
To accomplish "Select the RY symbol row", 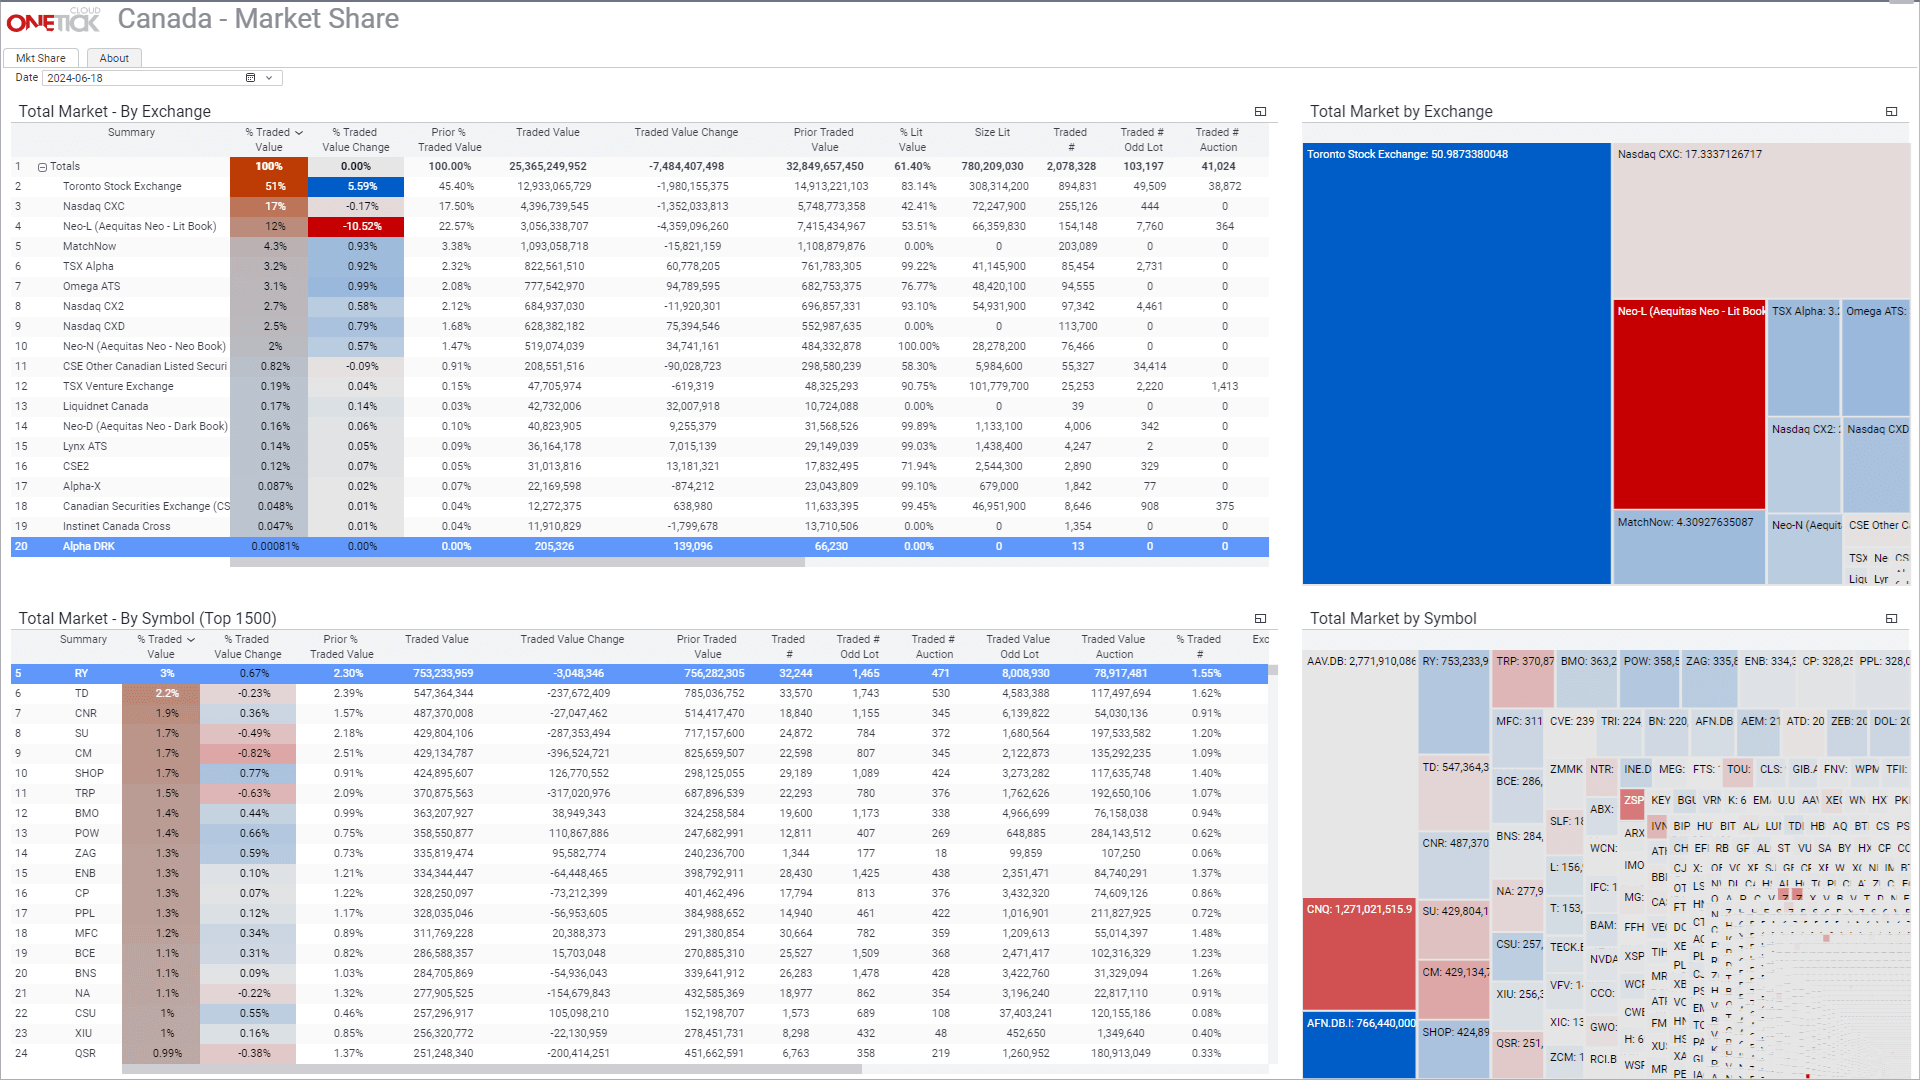I will [x=640, y=673].
